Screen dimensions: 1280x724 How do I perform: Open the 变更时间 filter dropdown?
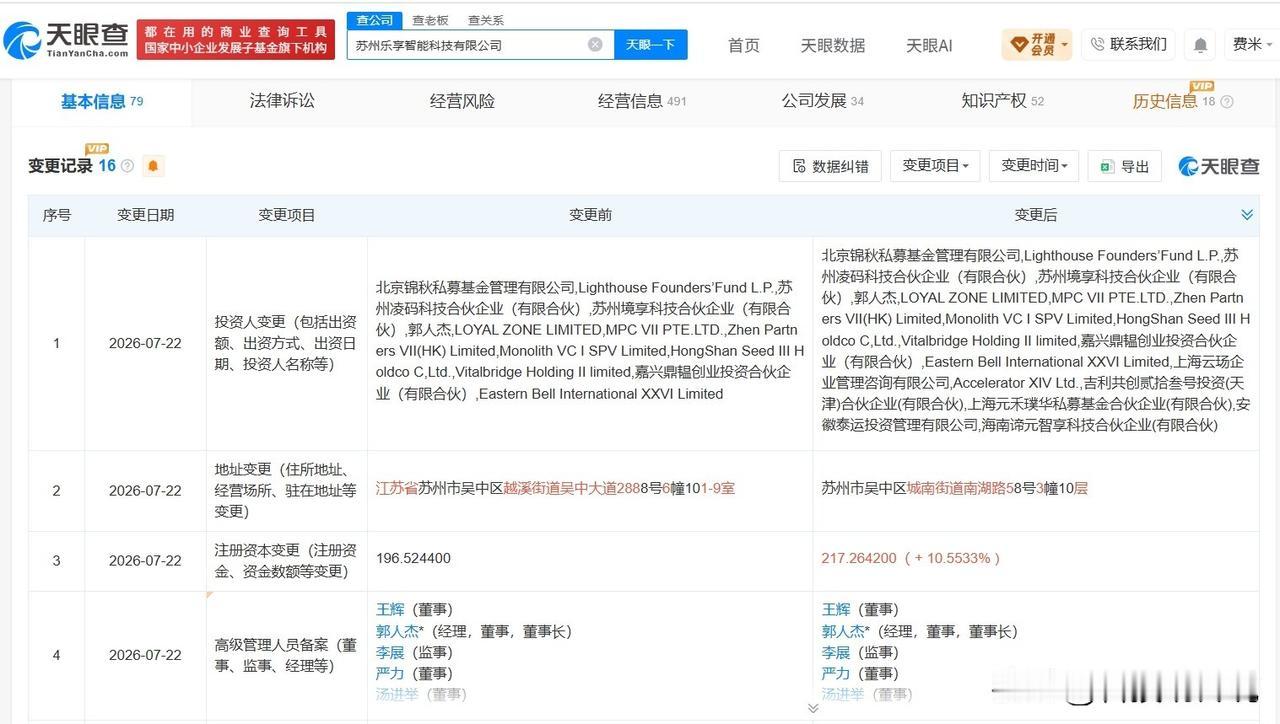(1034, 166)
